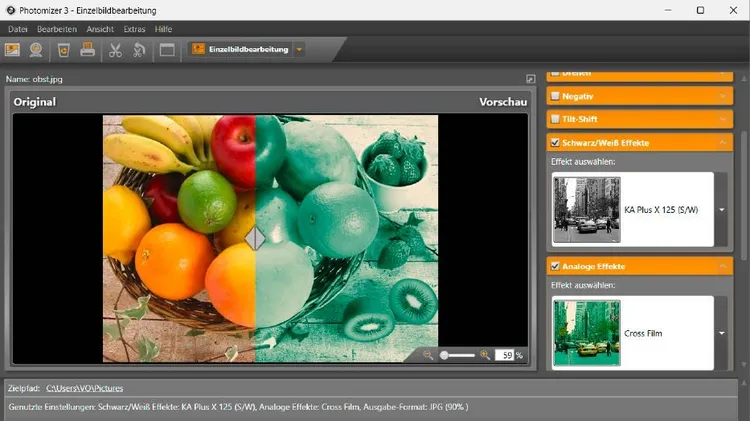The width and height of the screenshot is (750, 421).
Task: Enable the Negativ effect checkbox
Action: 554,97
